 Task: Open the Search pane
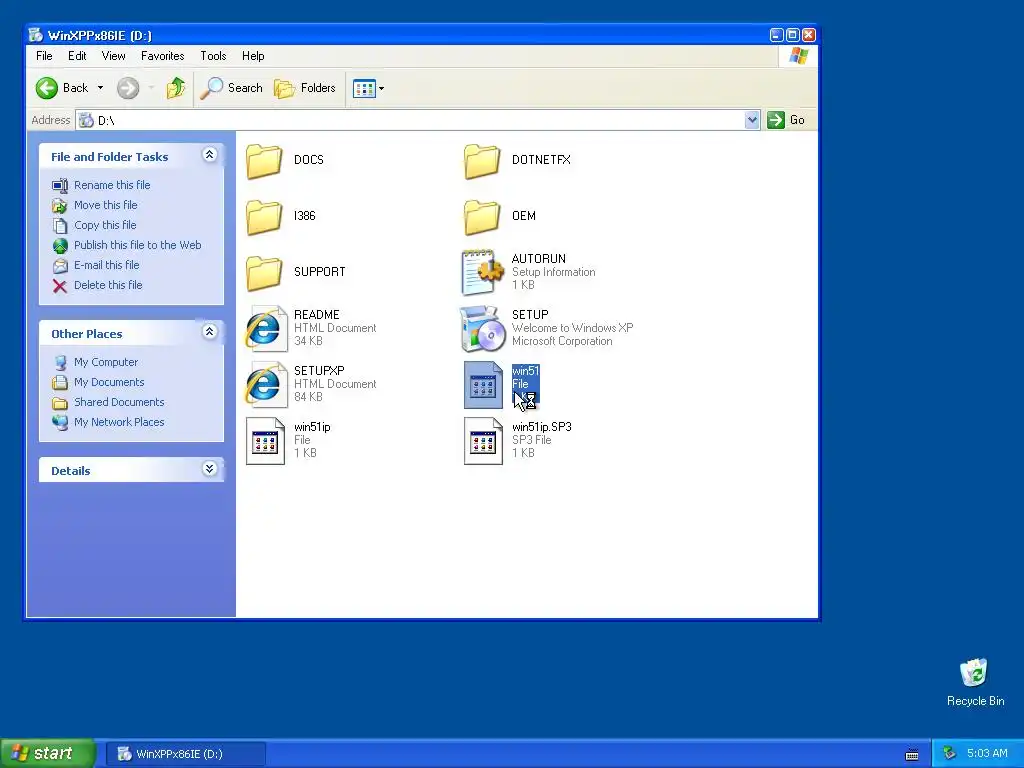click(x=231, y=88)
